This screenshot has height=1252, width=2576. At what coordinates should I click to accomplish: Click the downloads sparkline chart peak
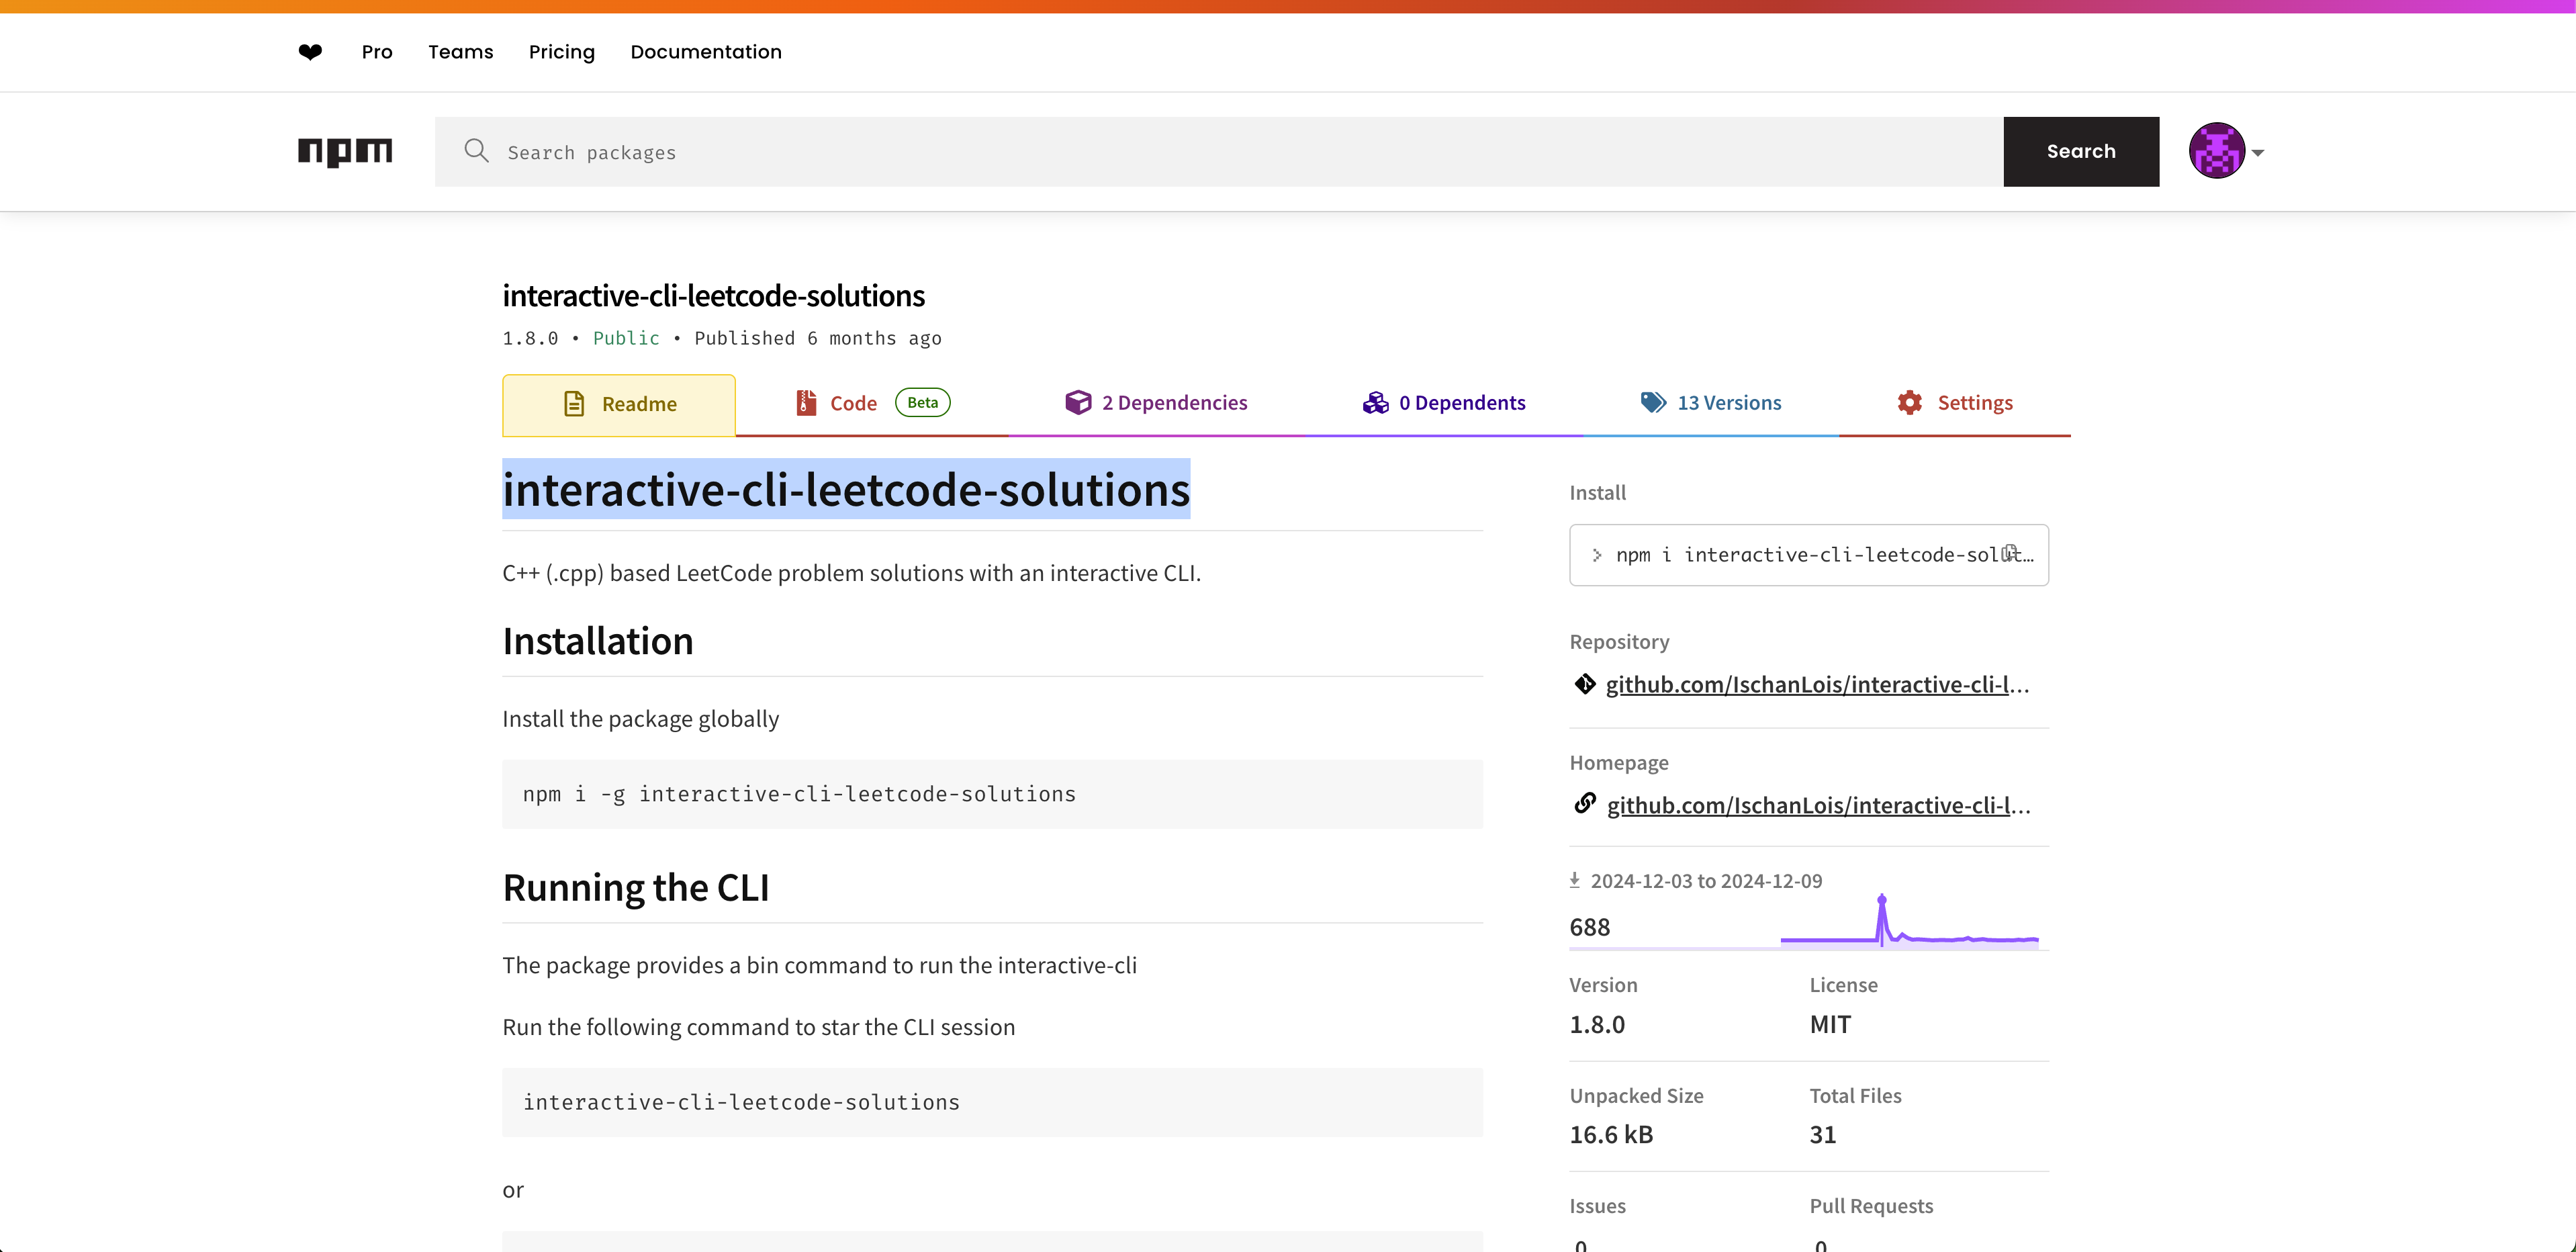tap(1881, 900)
